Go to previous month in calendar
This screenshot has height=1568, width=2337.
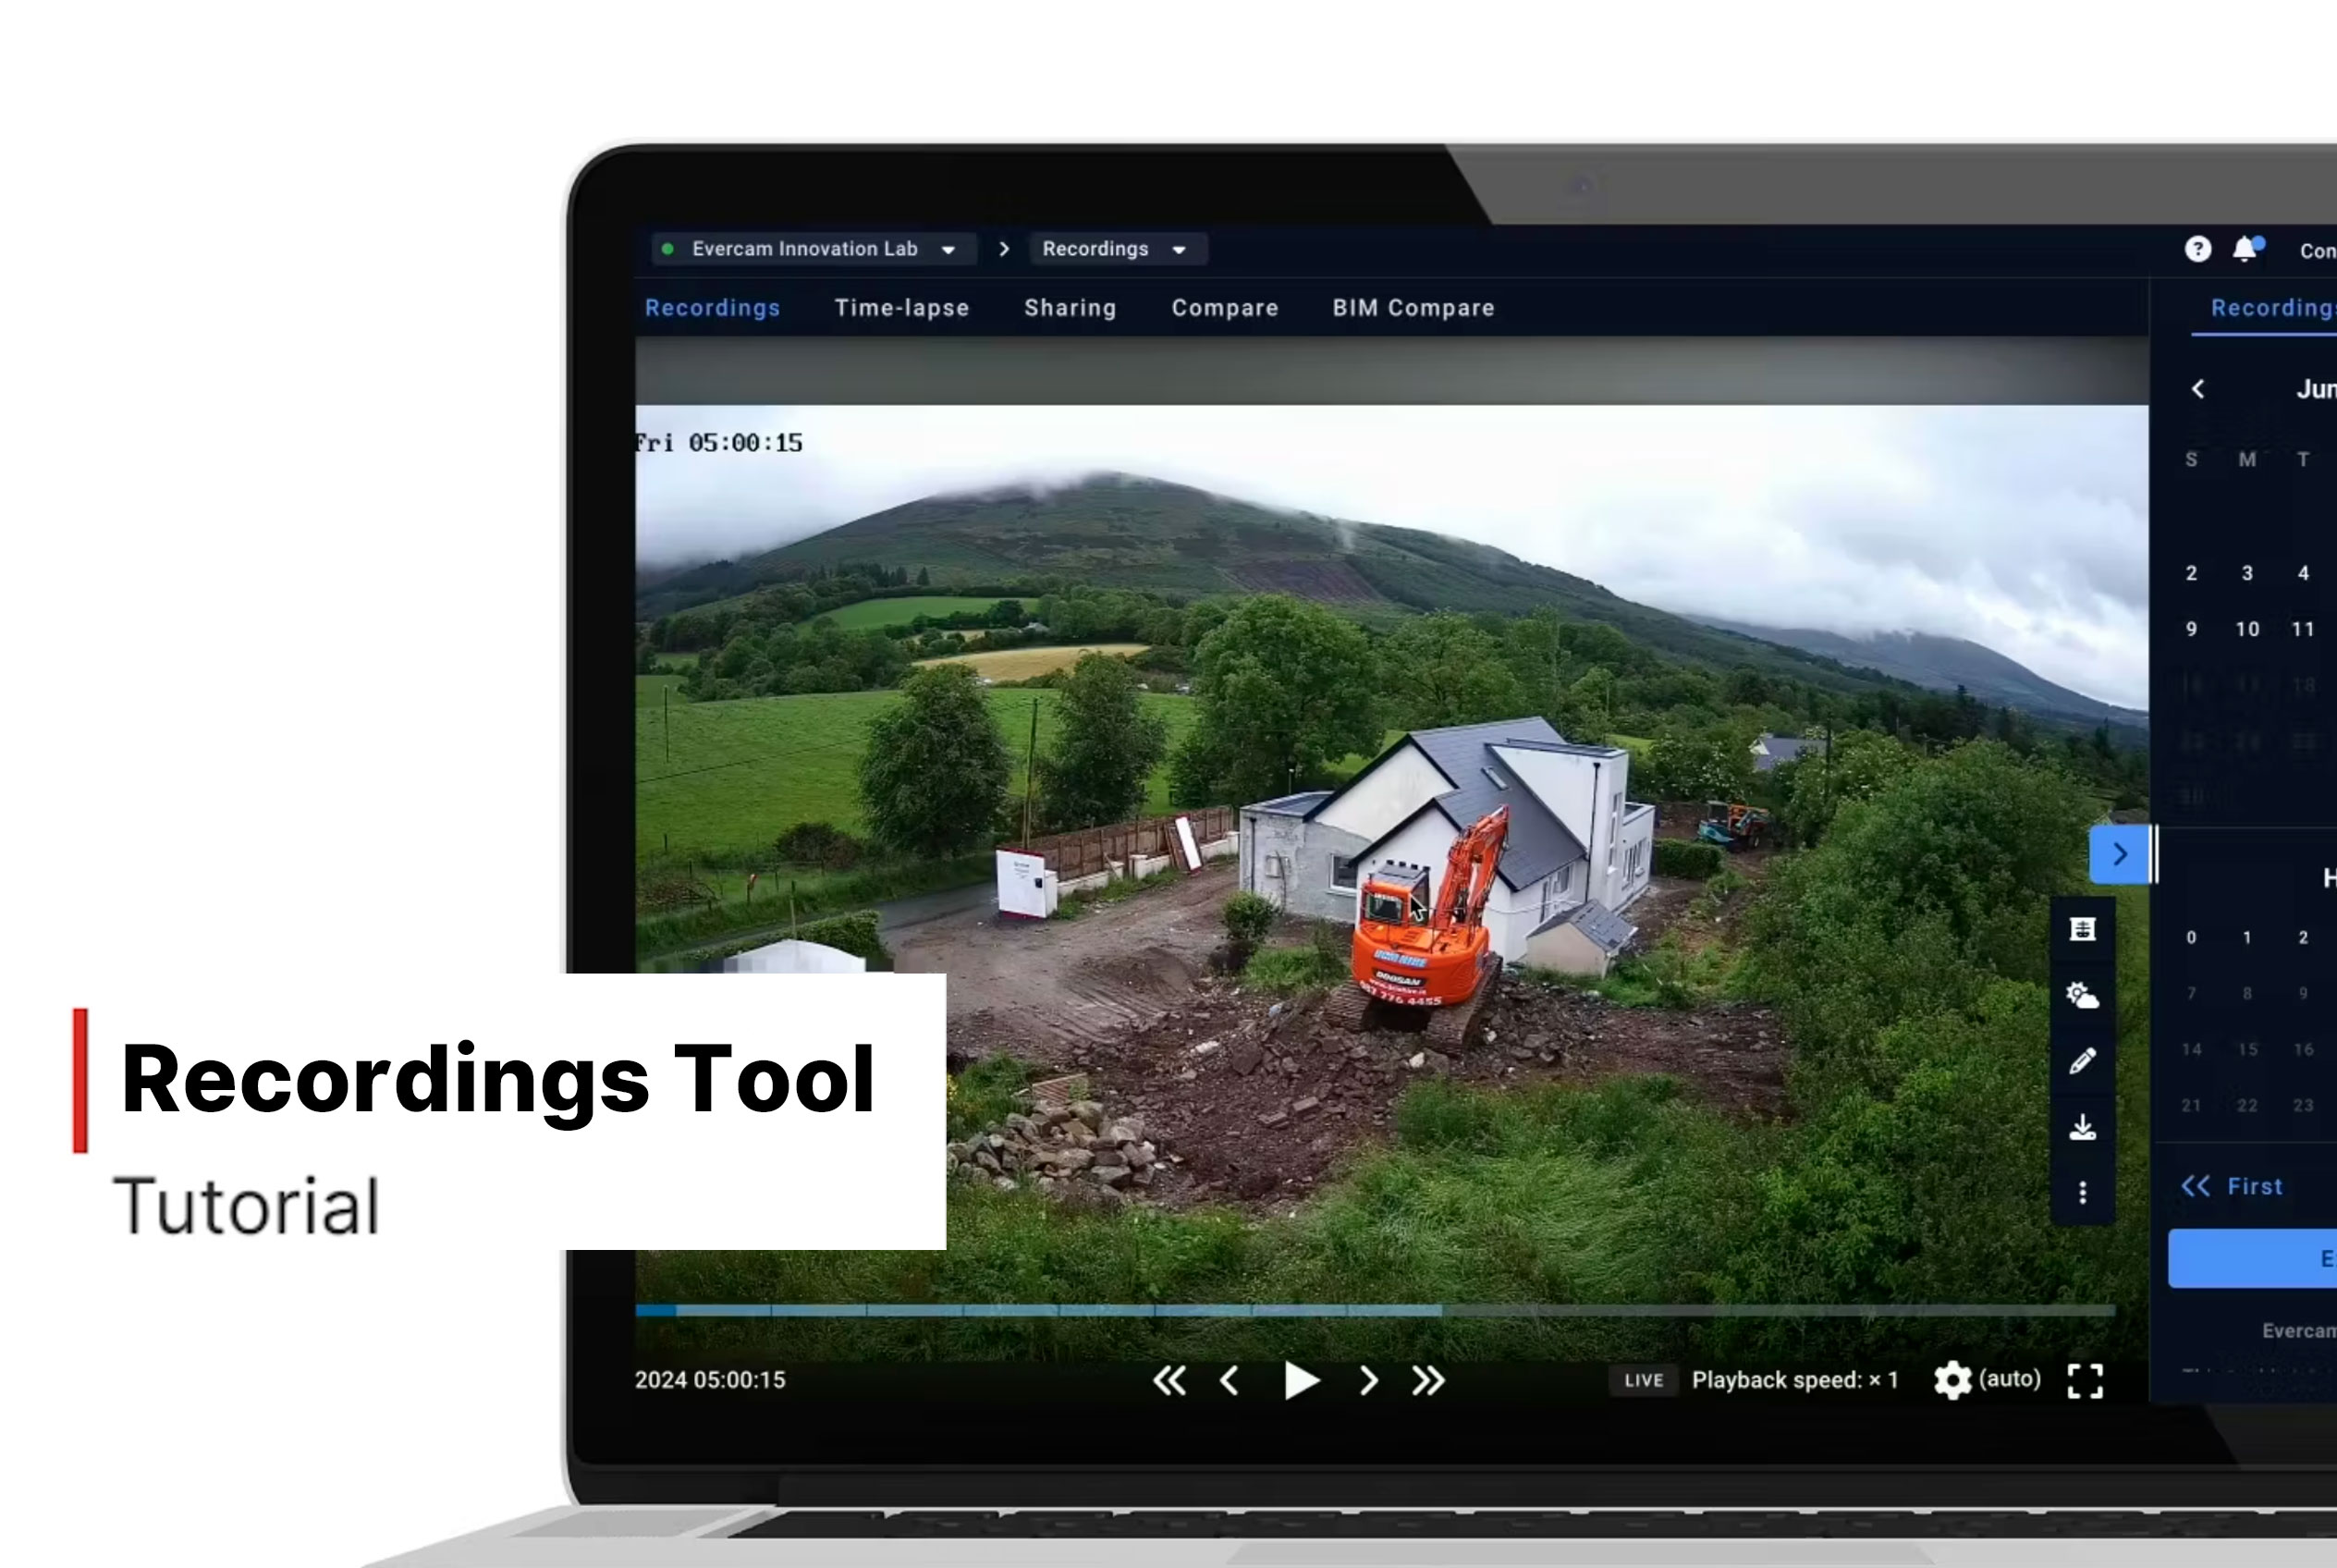tap(2198, 389)
